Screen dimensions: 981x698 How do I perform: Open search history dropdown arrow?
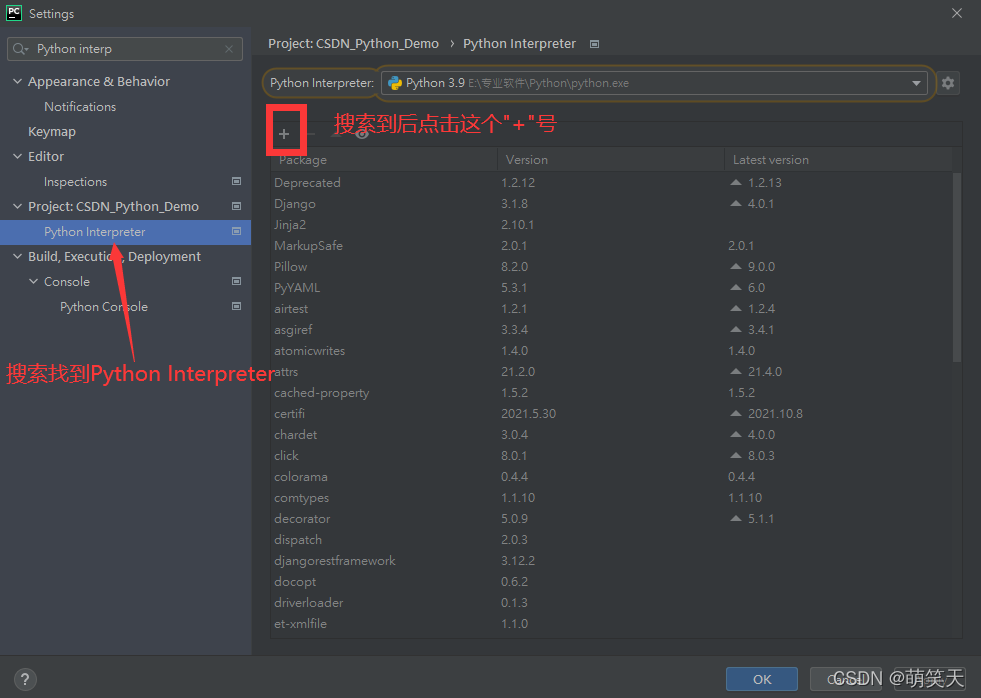tap(27, 49)
